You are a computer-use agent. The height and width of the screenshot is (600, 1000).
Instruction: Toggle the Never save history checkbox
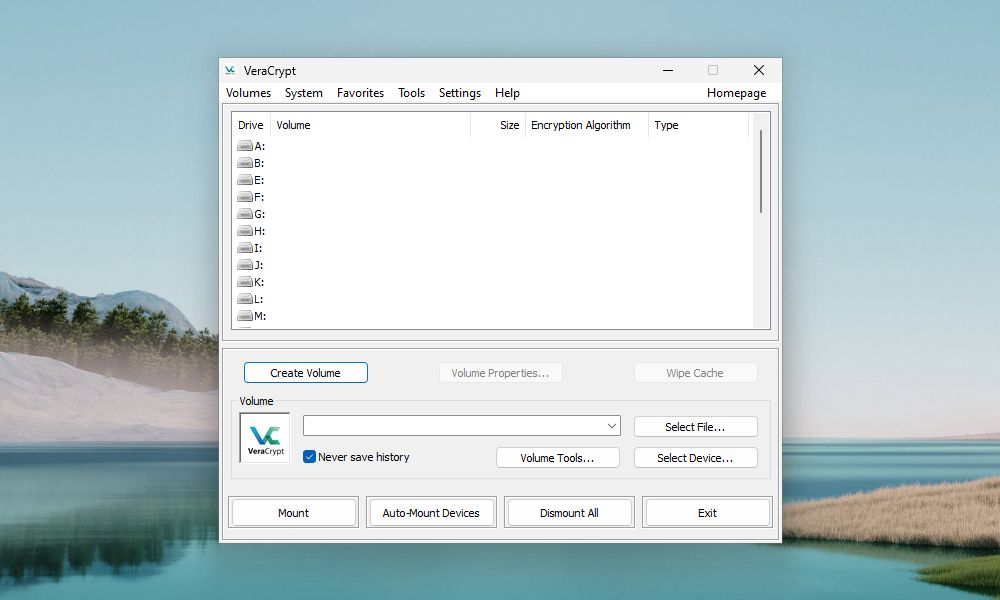(x=309, y=457)
